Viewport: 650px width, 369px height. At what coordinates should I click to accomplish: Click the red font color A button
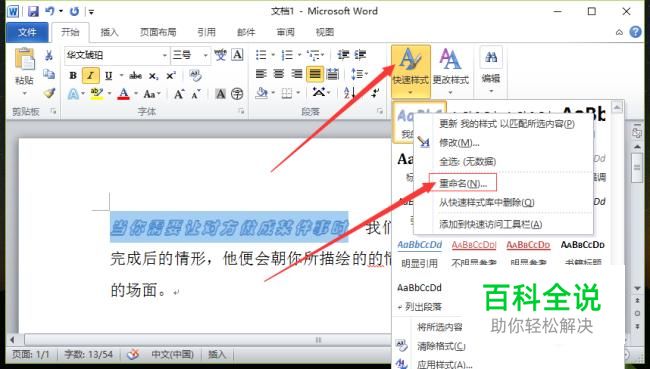tap(124, 94)
